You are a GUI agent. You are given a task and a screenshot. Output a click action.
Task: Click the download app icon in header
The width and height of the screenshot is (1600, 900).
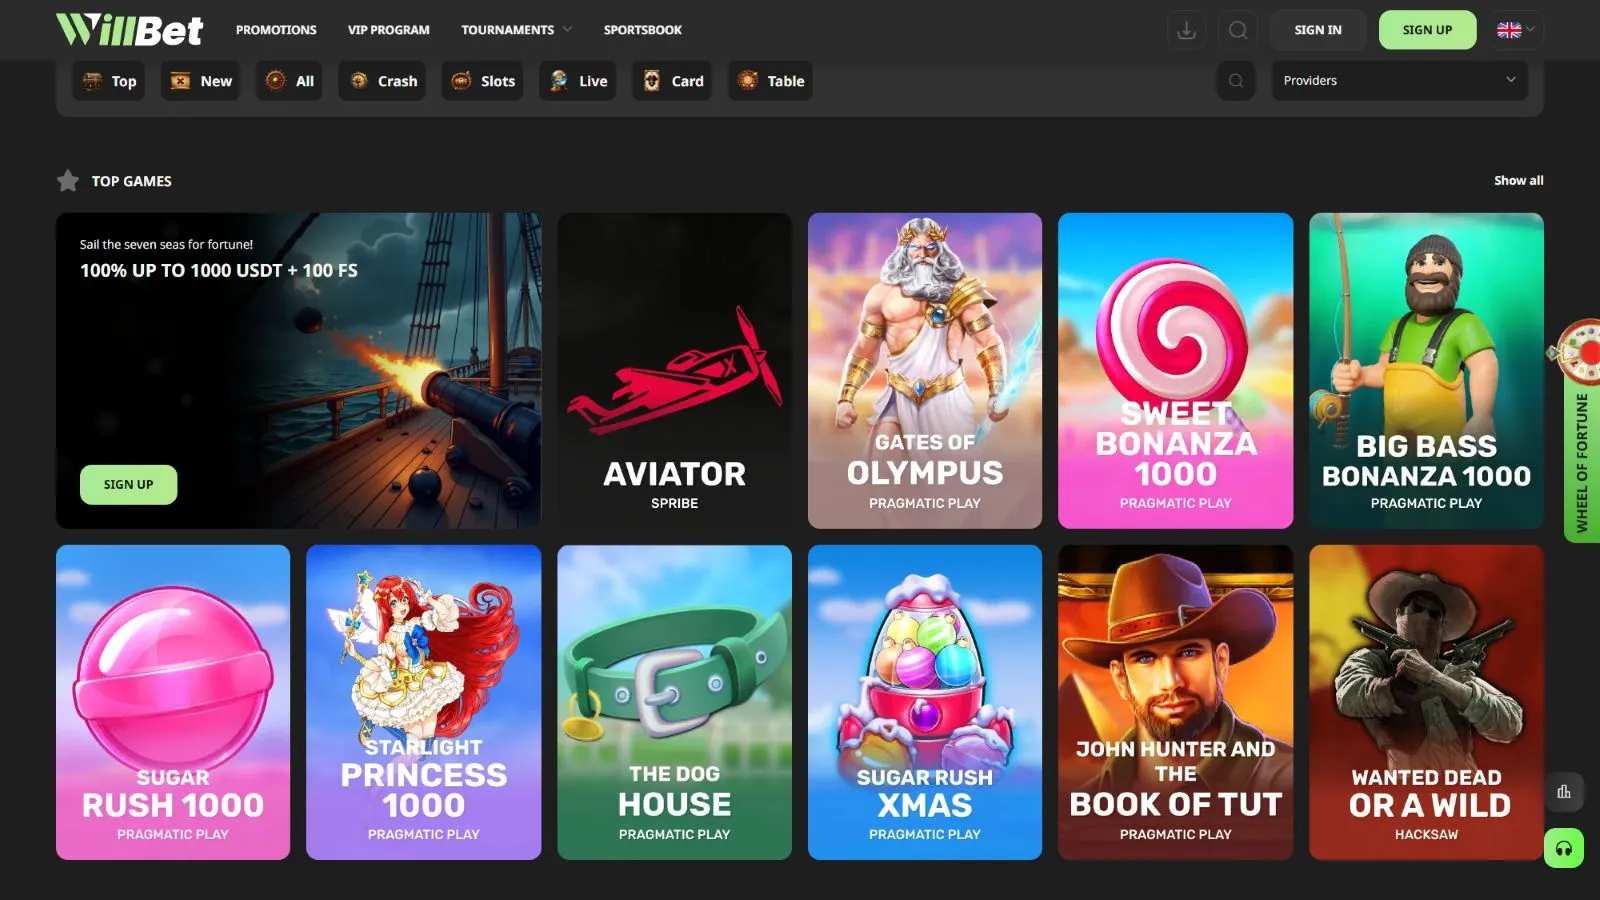point(1186,30)
